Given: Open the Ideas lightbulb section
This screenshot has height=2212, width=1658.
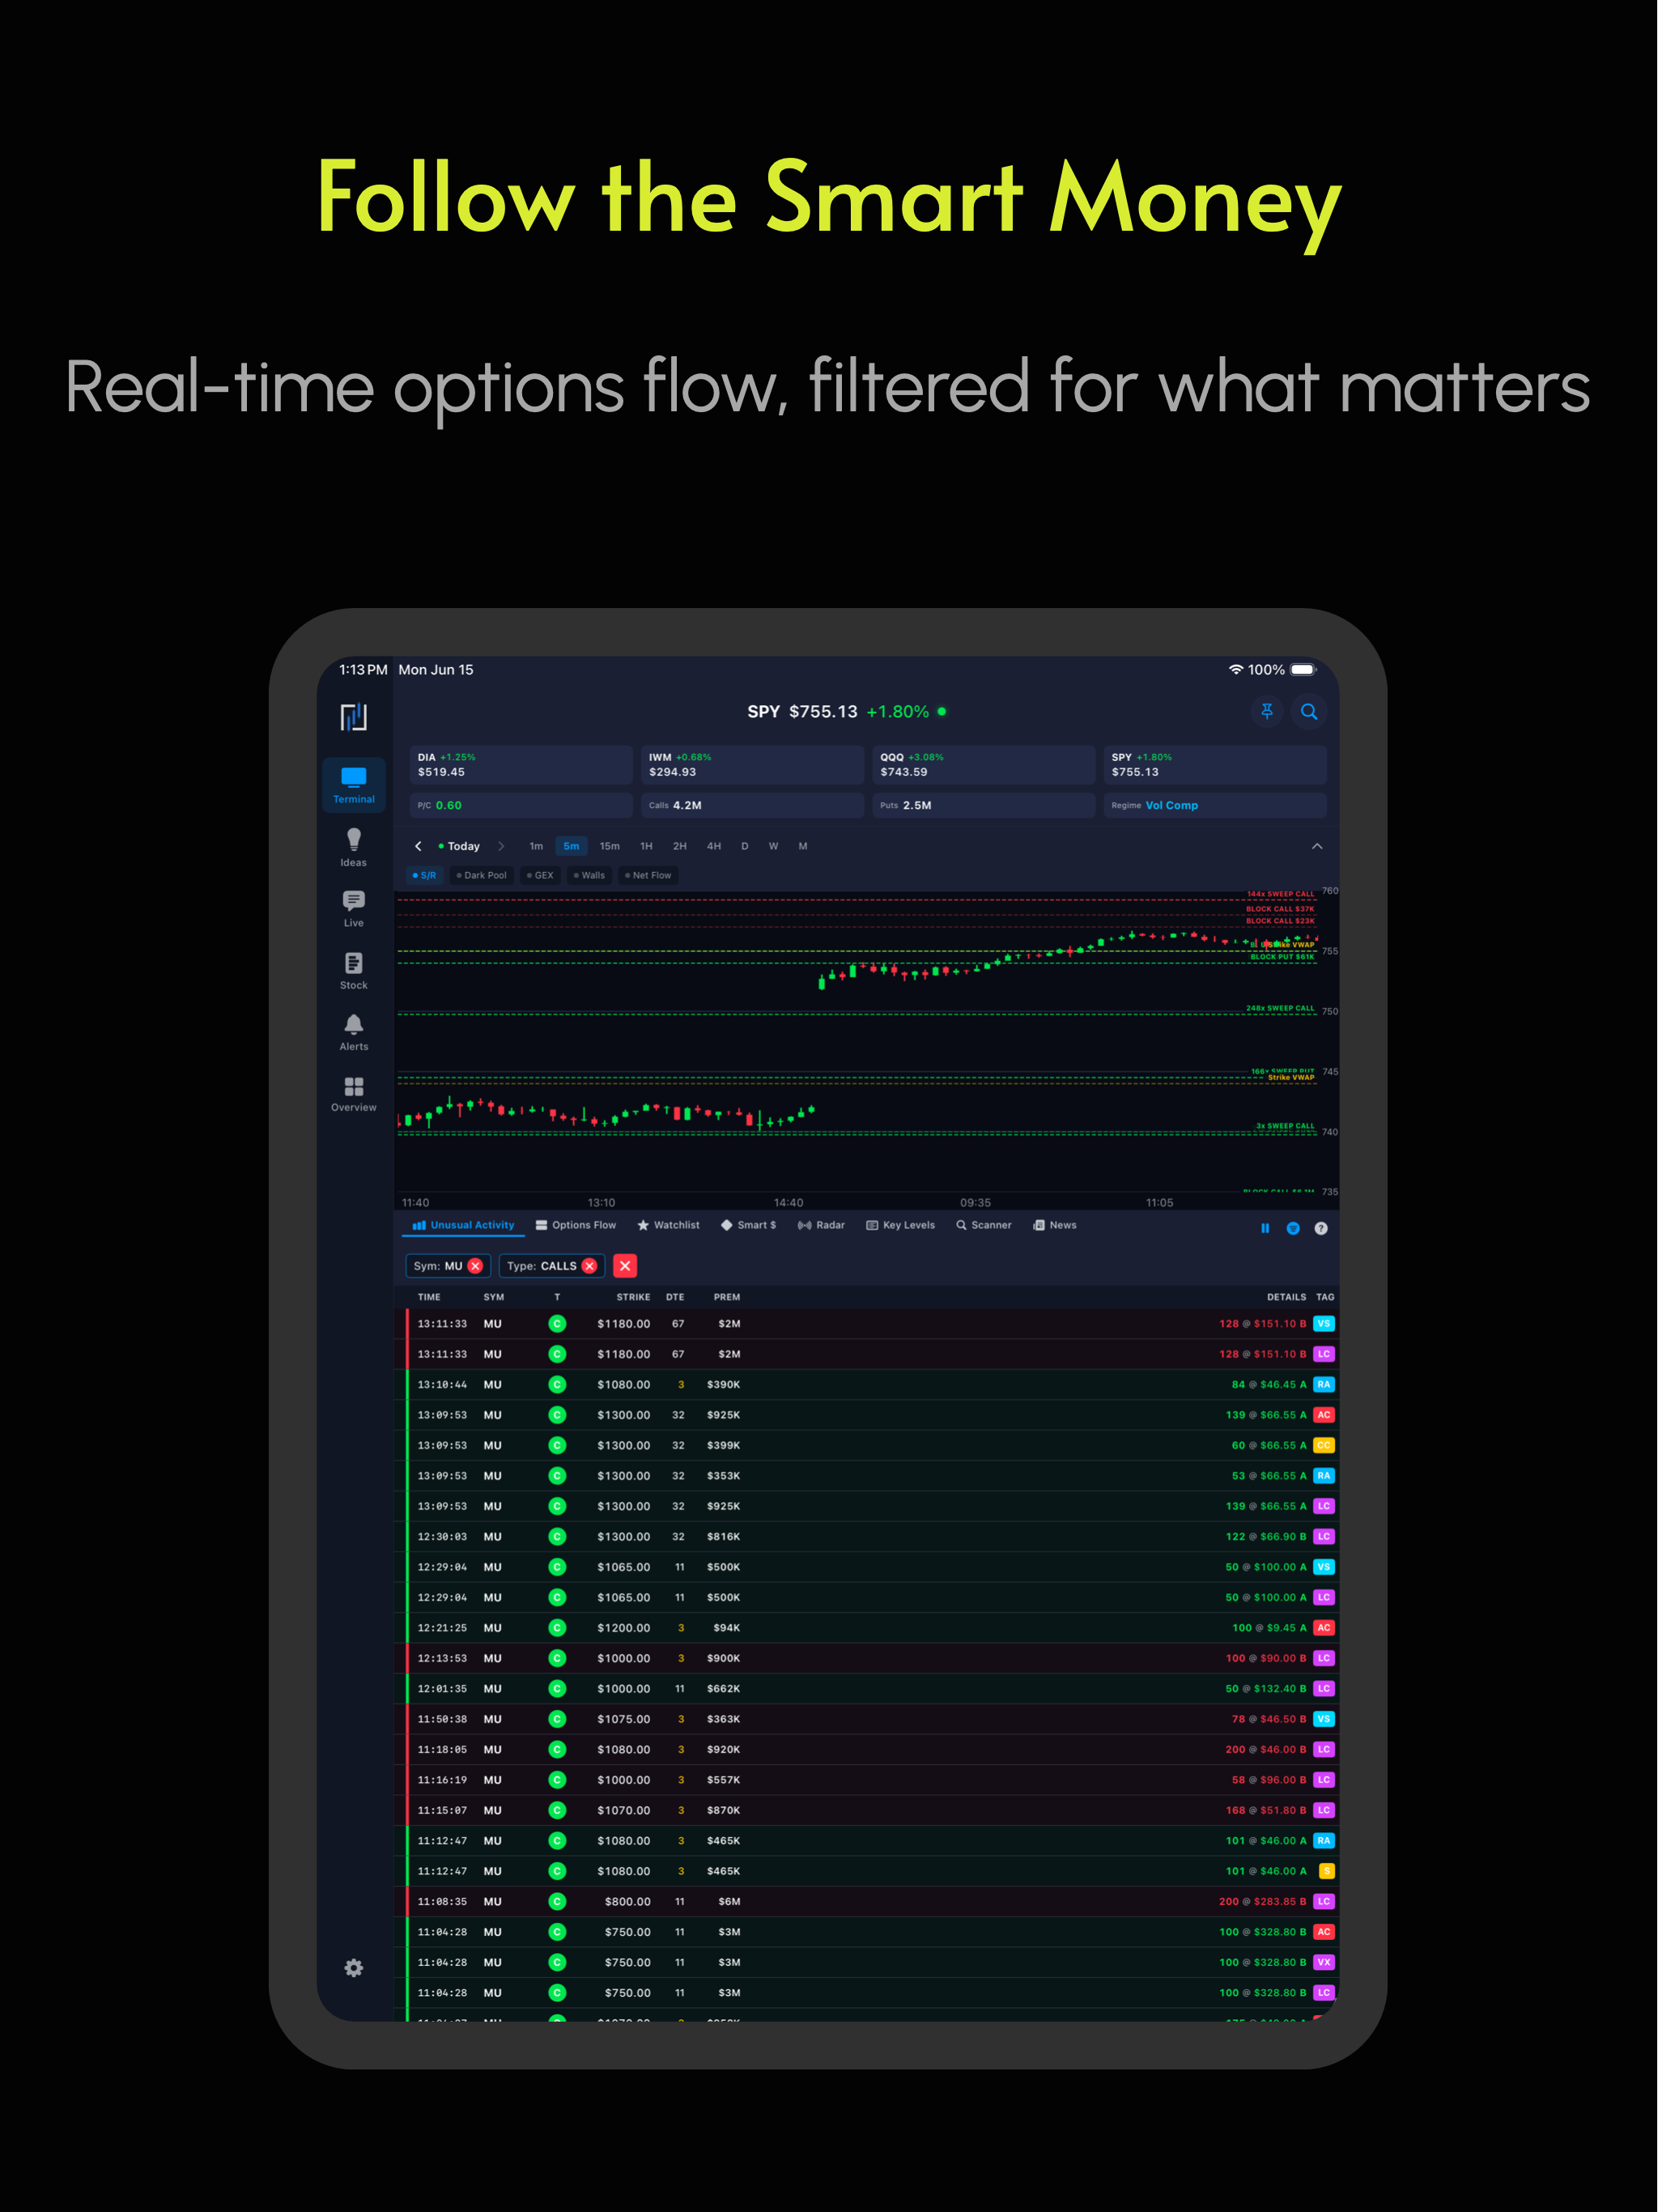Looking at the screenshot, I should [x=353, y=847].
